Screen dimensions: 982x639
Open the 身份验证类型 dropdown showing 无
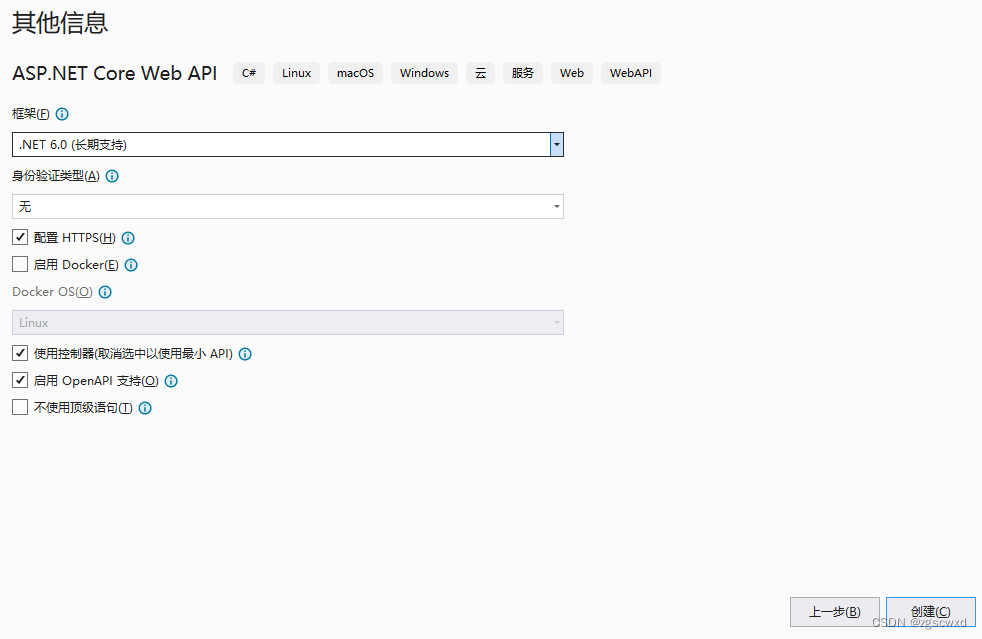click(x=288, y=207)
